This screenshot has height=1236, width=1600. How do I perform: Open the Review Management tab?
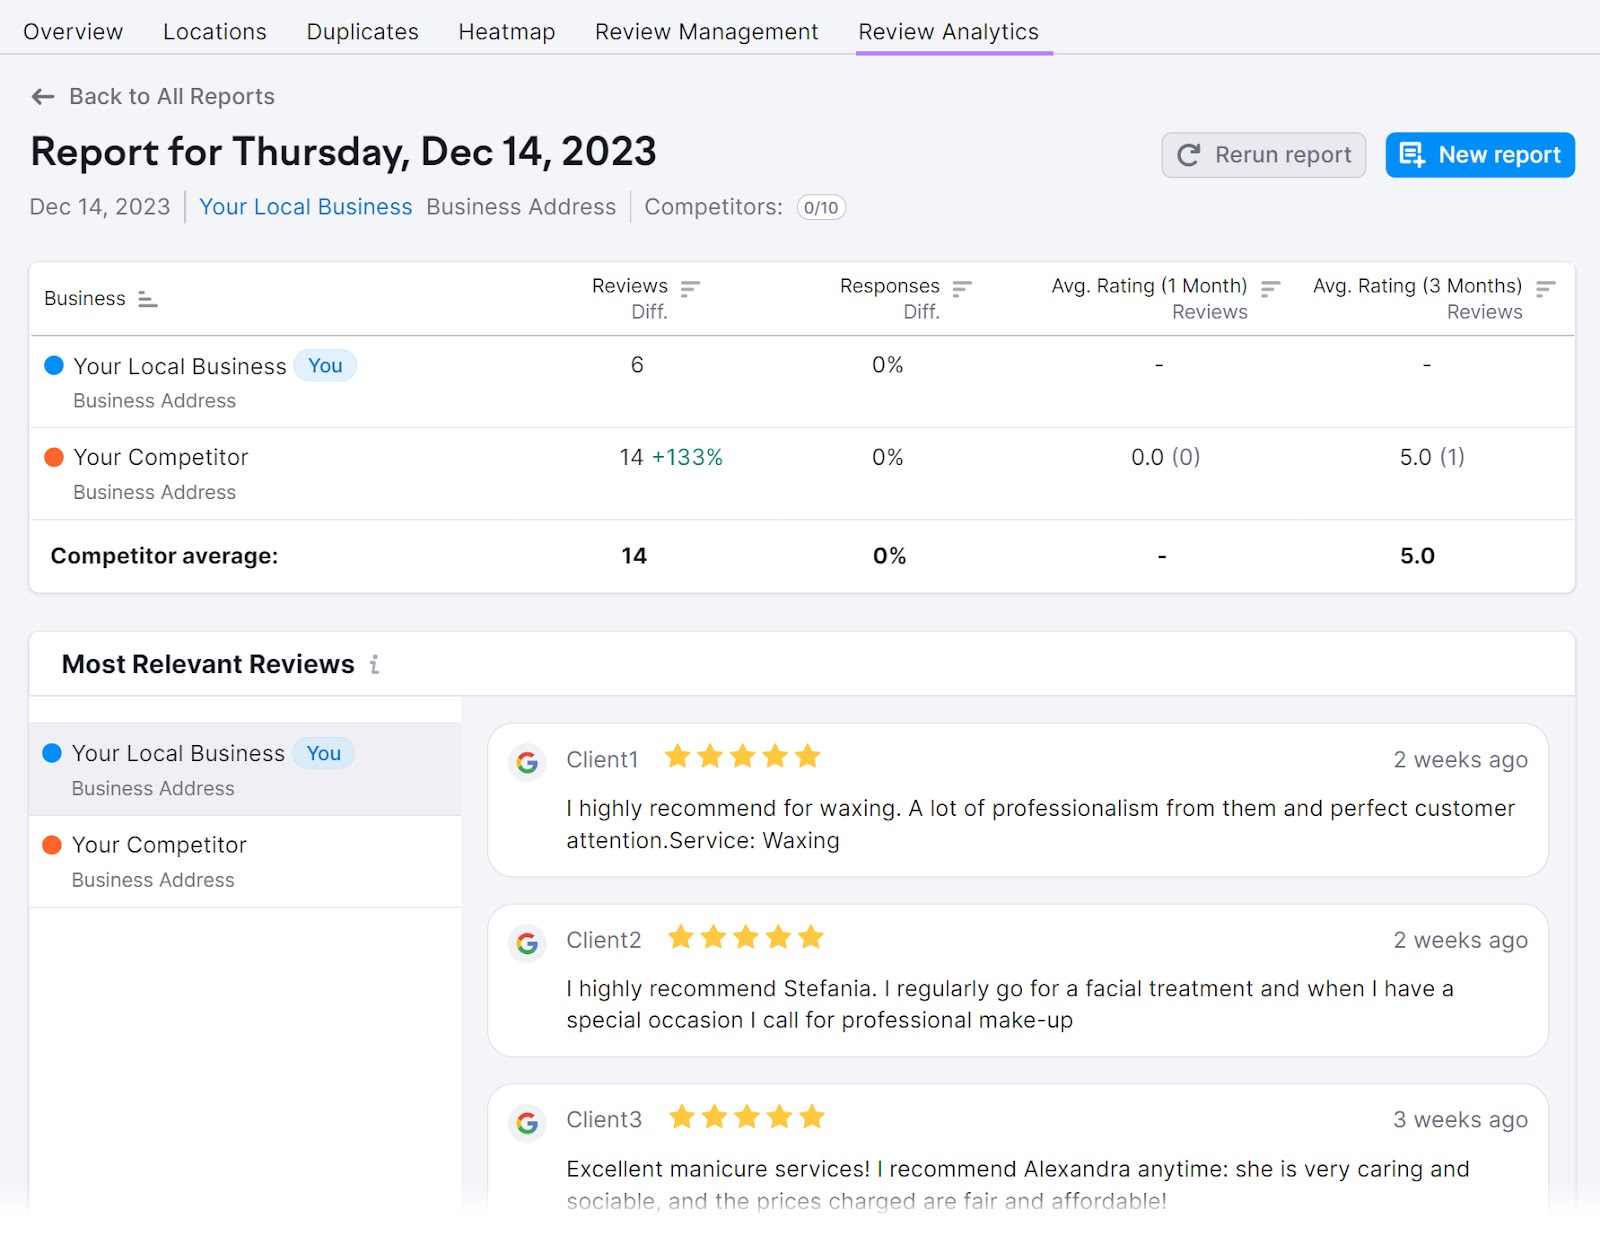tap(705, 31)
